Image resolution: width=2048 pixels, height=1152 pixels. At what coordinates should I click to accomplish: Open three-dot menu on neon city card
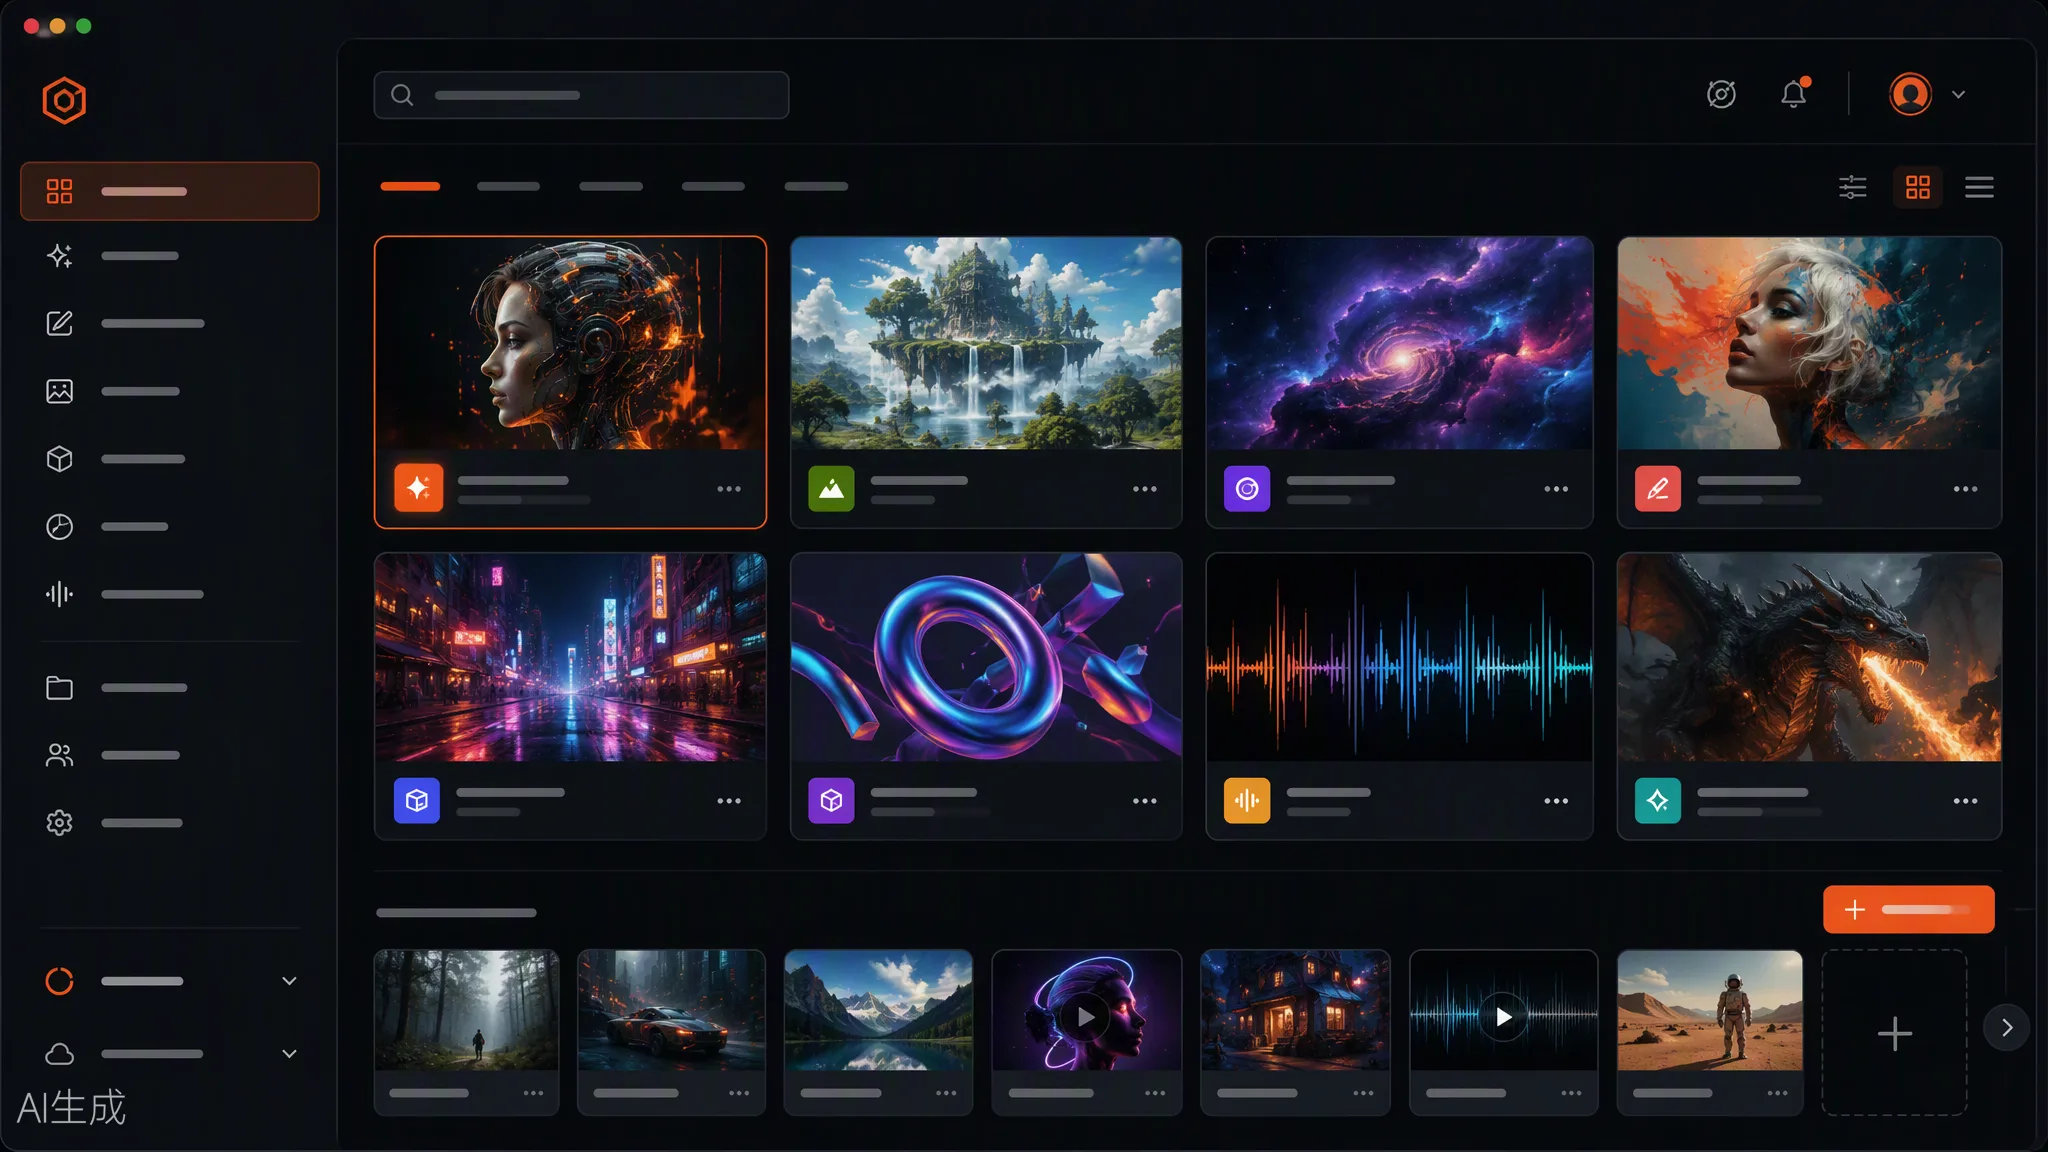click(x=729, y=801)
